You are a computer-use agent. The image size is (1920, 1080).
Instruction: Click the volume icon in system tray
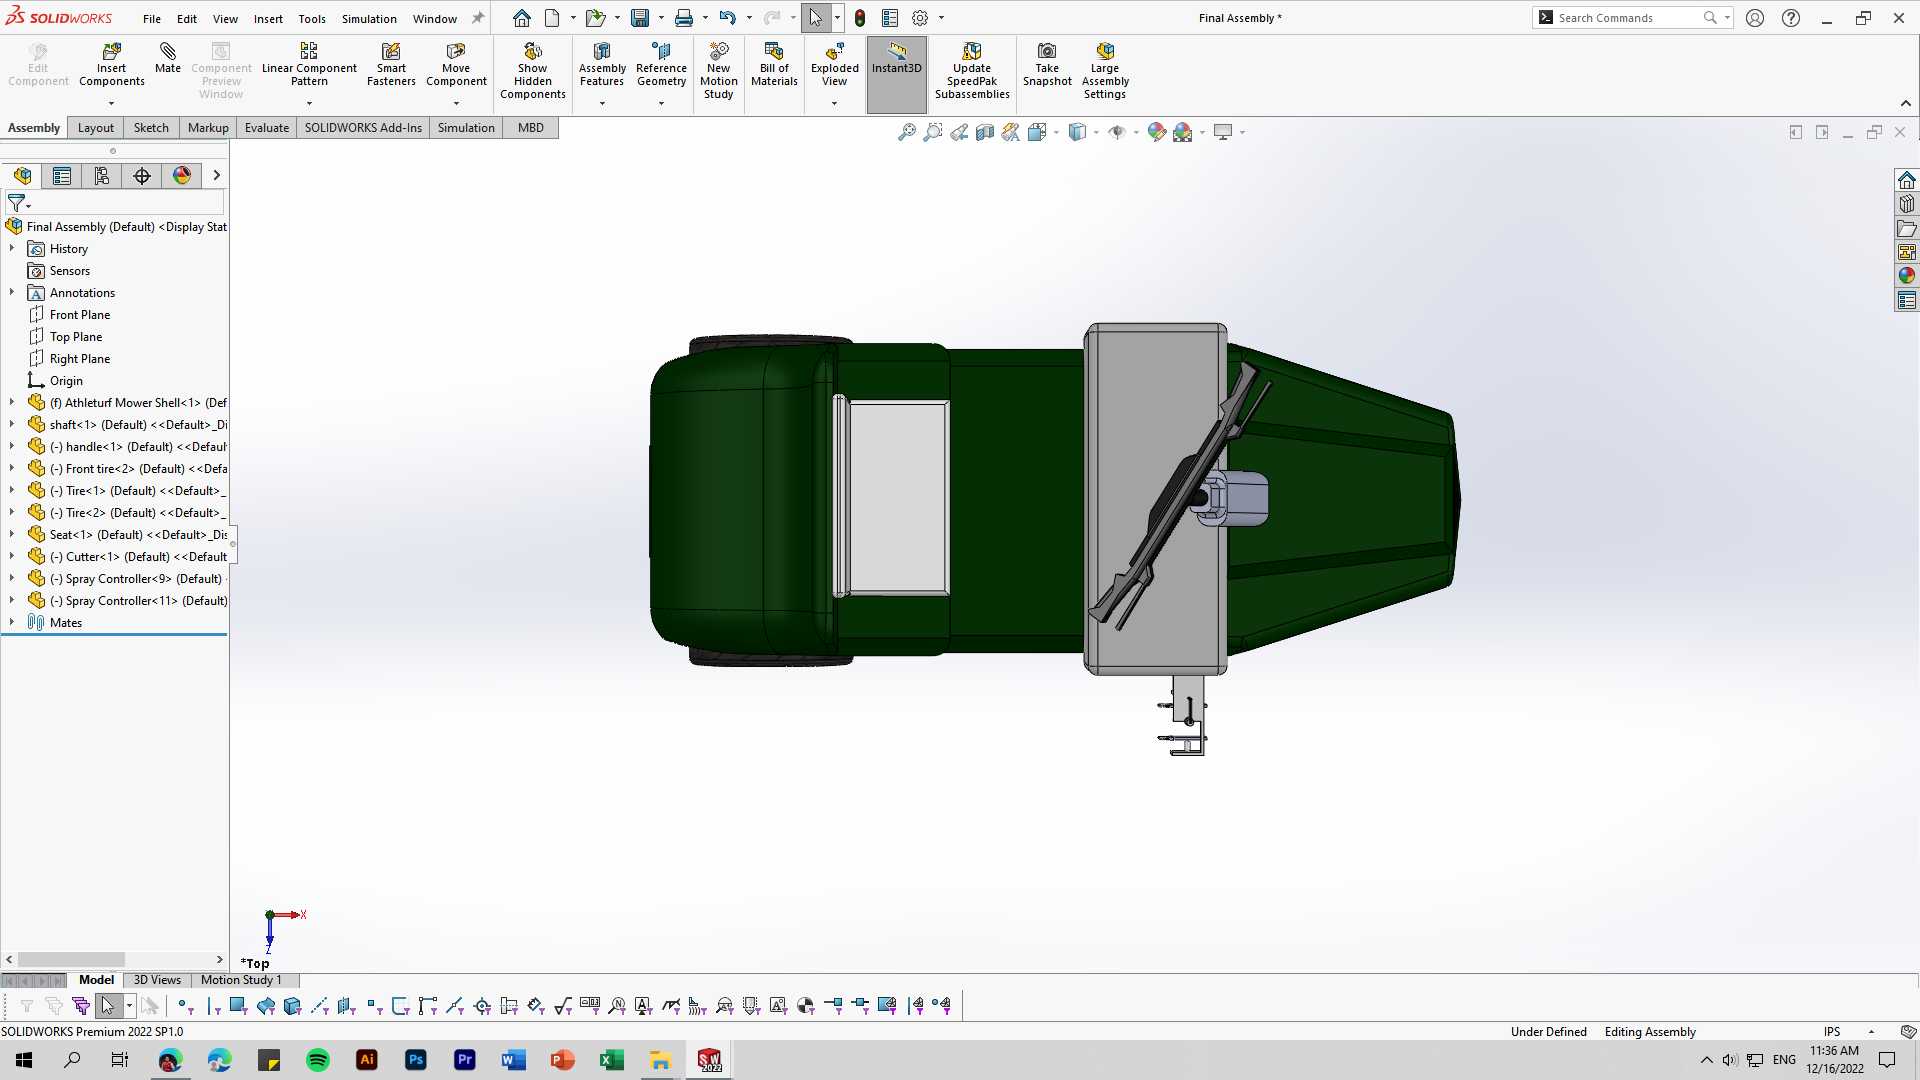pyautogui.click(x=1730, y=1060)
